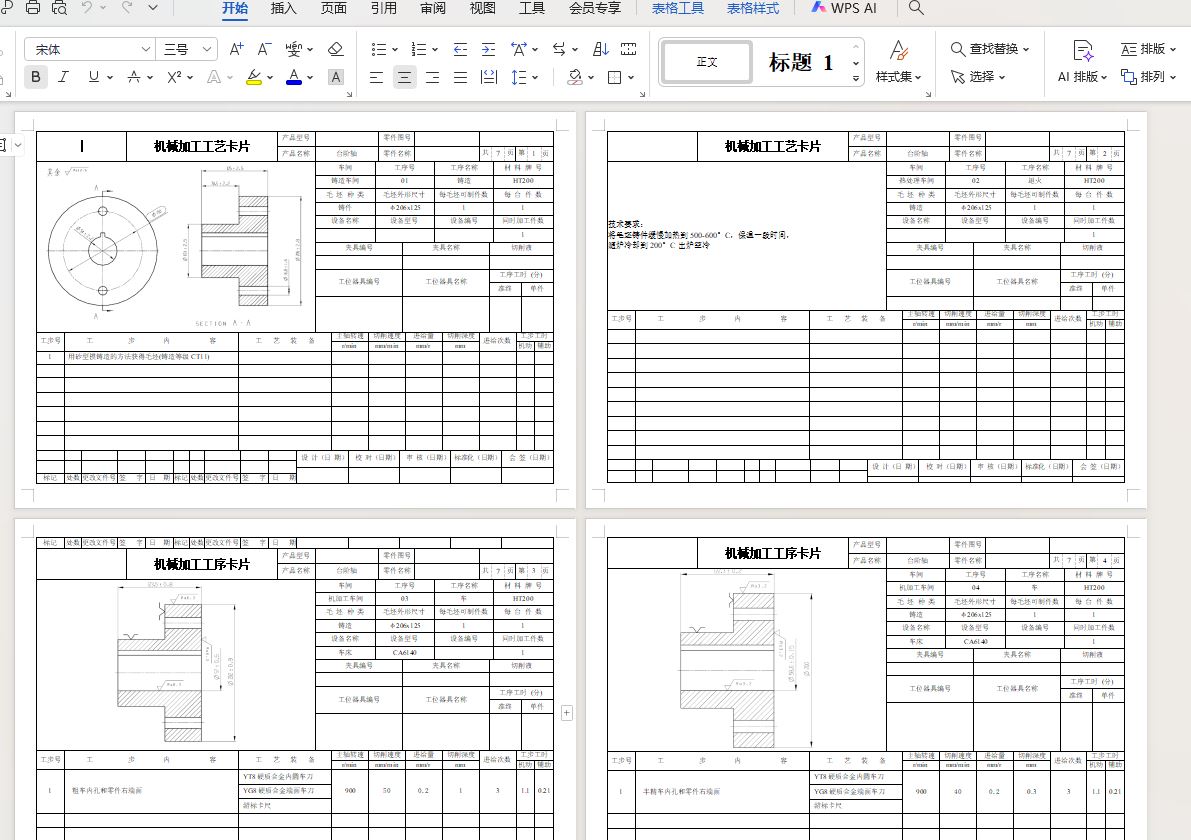Center align the text
Viewport: 1191px width, 840px height.
pyautogui.click(x=404, y=77)
